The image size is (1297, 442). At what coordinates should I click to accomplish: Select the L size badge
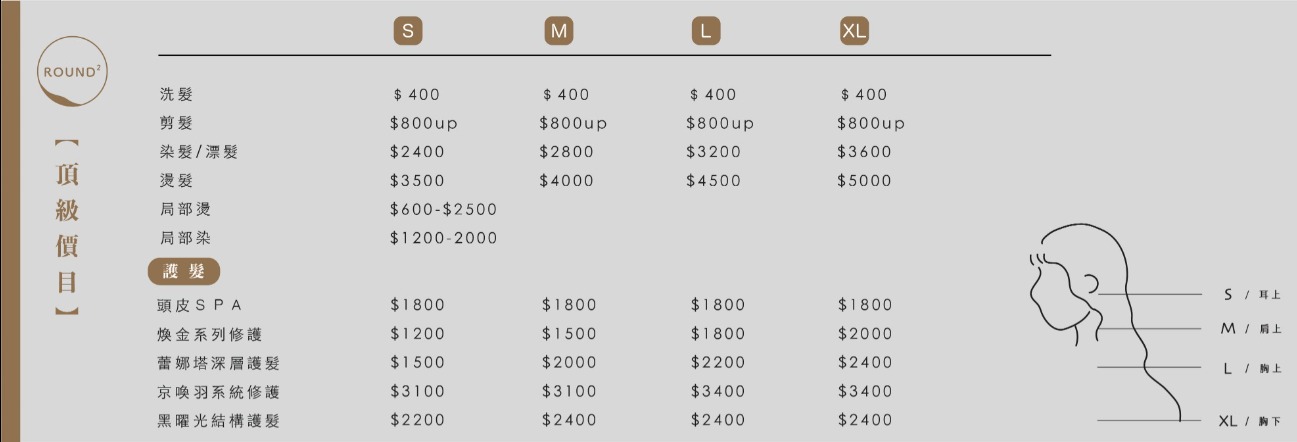[x=705, y=31]
